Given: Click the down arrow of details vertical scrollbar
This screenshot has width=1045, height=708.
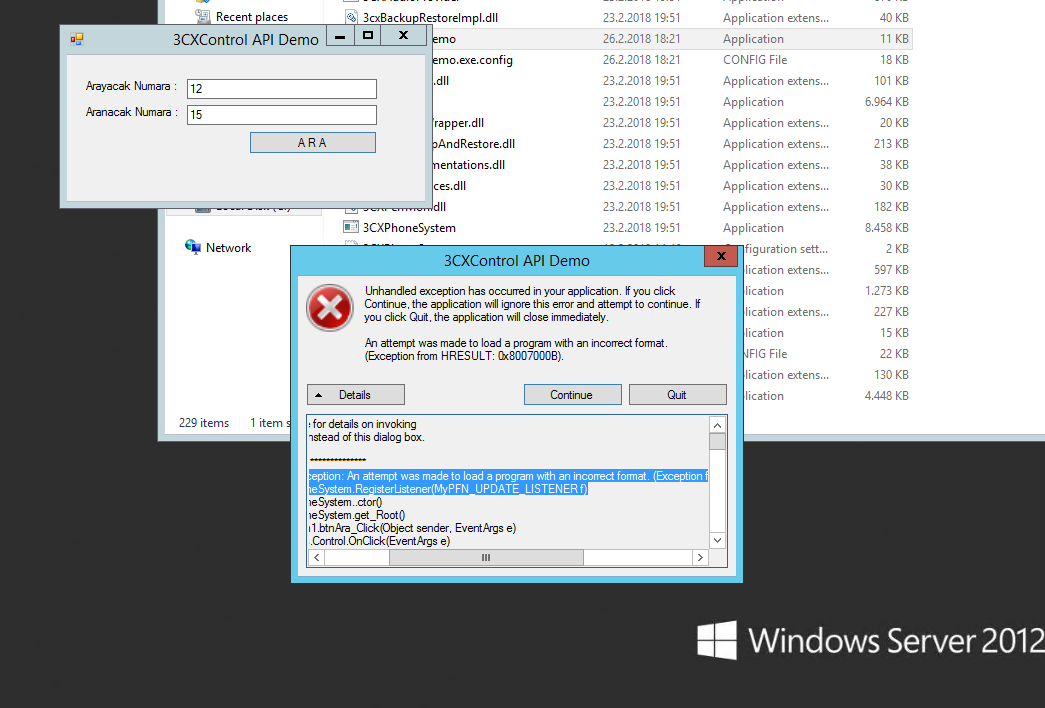Looking at the screenshot, I should click(x=717, y=540).
